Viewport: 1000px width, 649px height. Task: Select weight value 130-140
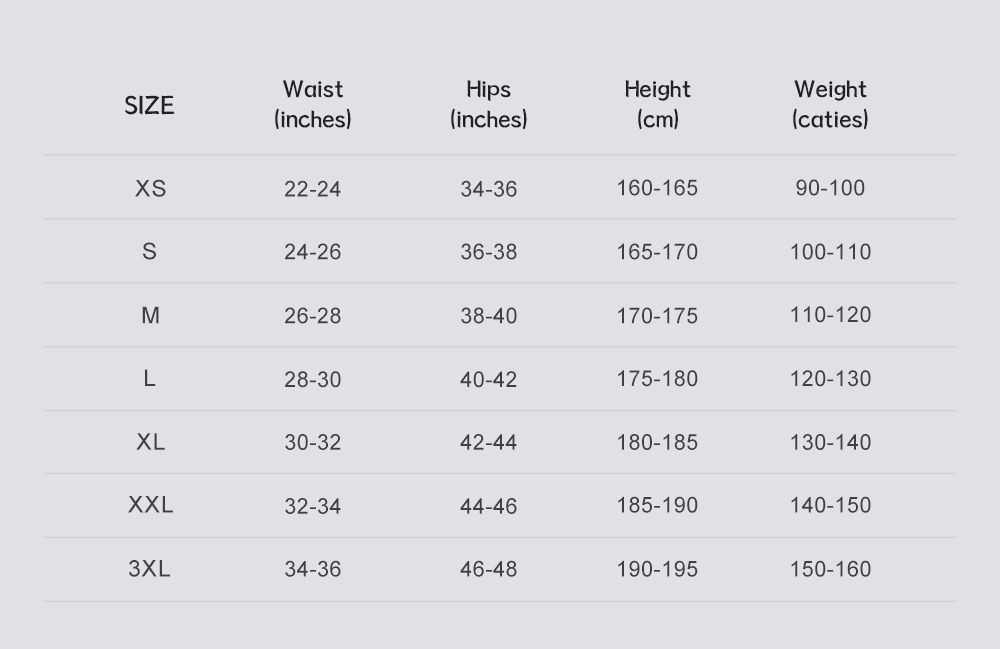[830, 442]
